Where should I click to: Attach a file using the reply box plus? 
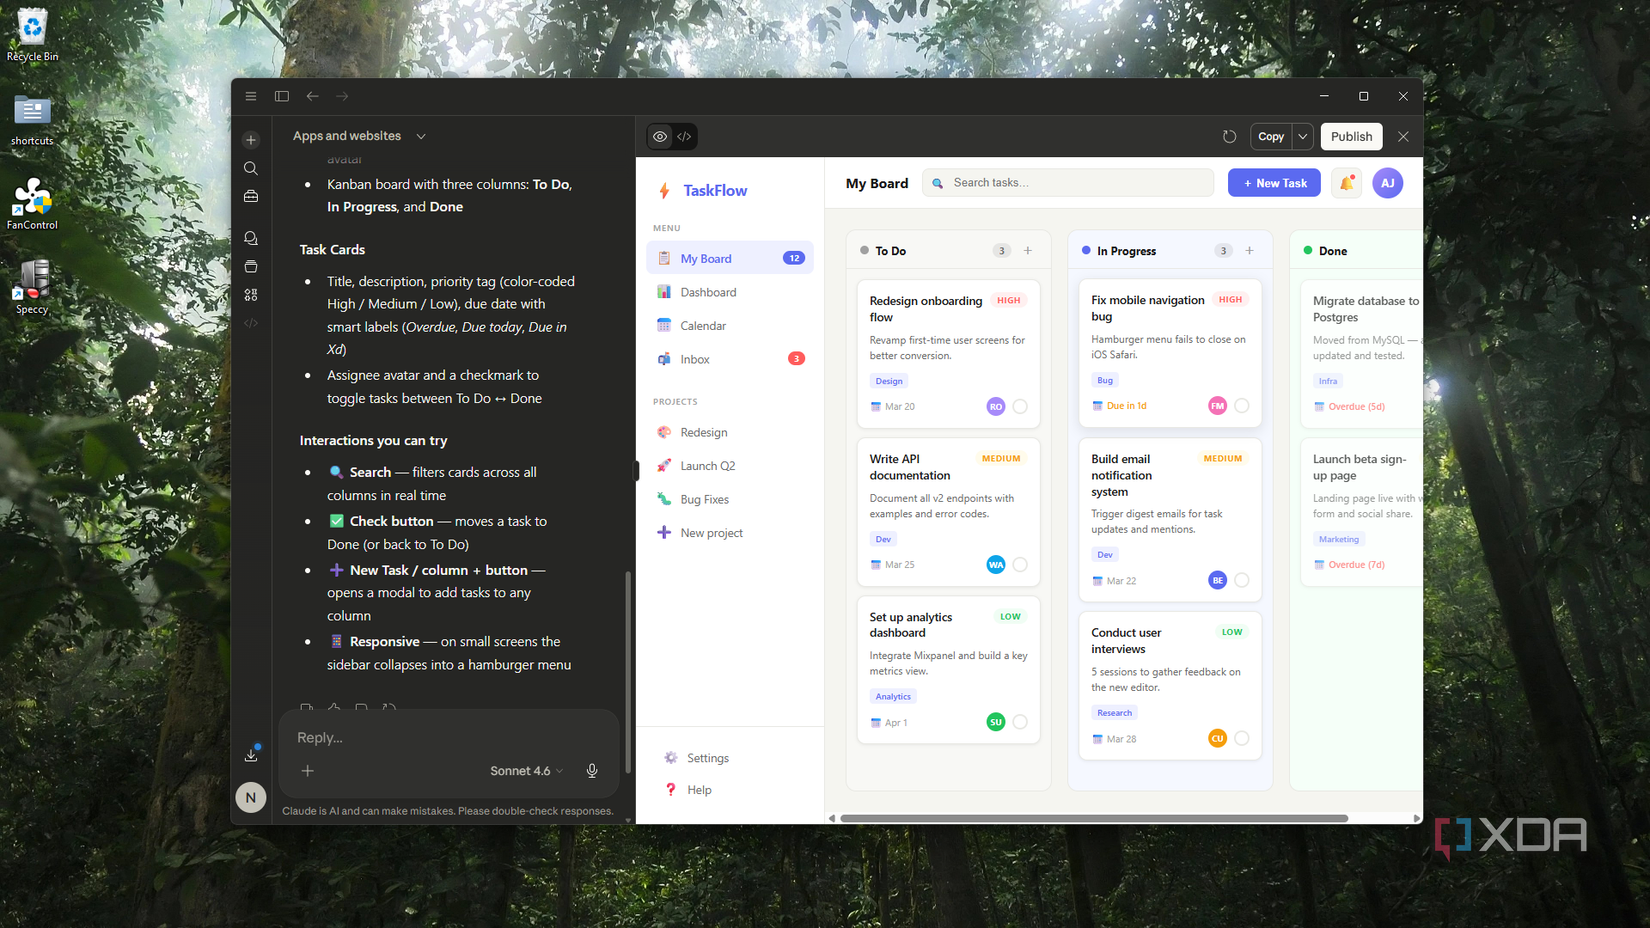click(308, 771)
